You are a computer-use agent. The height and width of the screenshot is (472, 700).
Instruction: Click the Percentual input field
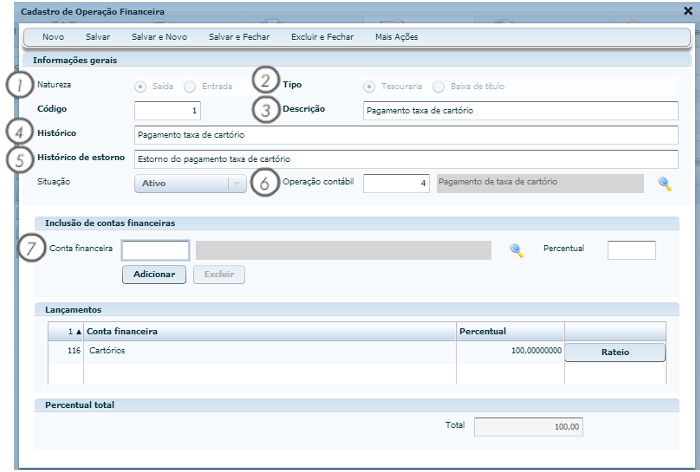[x=631, y=251]
